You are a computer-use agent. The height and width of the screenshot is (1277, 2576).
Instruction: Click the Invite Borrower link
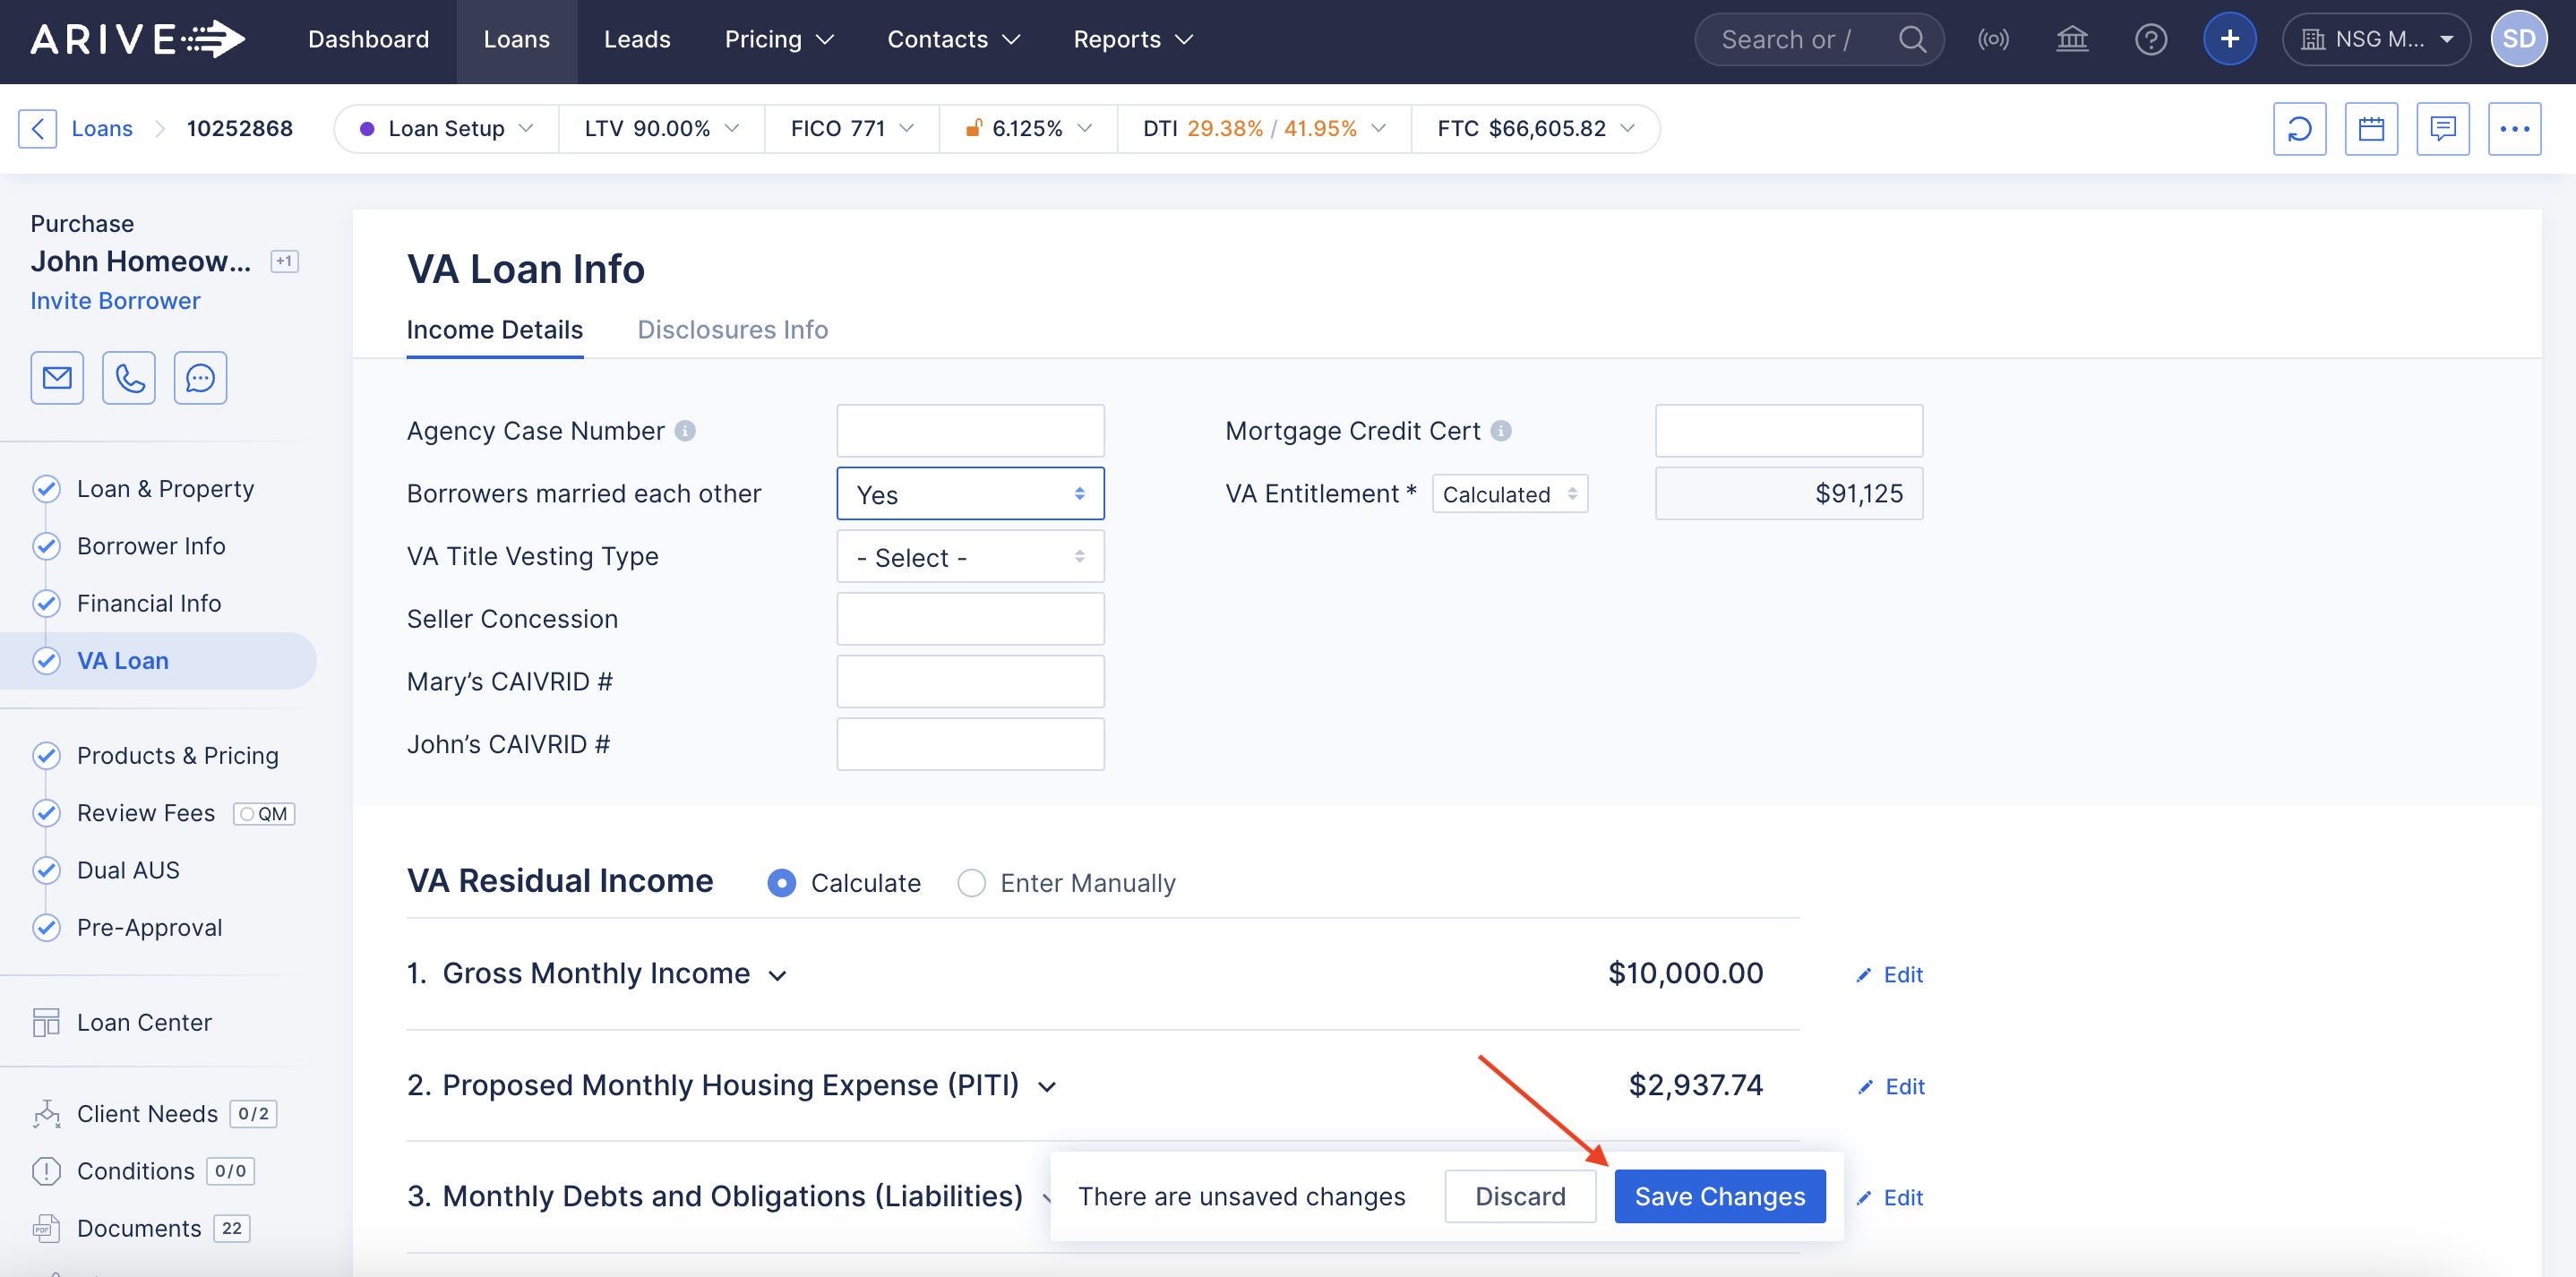click(115, 301)
